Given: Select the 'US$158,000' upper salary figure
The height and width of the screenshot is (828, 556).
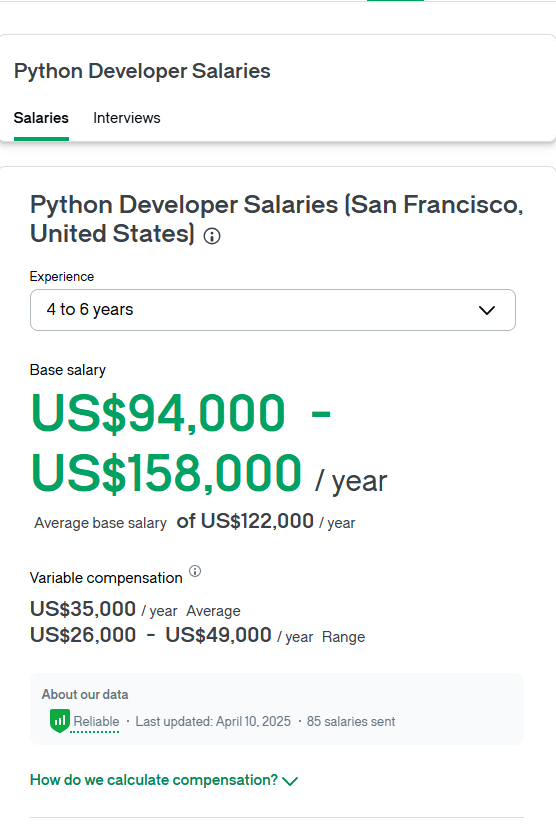Looking at the screenshot, I should pos(166,473).
